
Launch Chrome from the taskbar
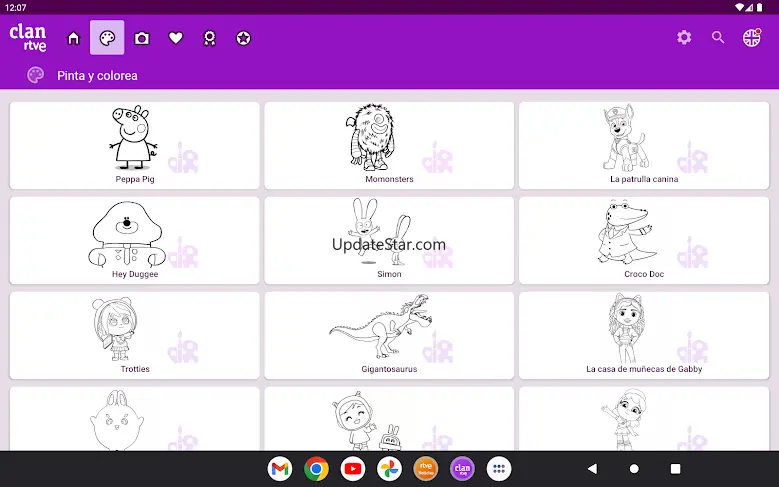point(316,469)
